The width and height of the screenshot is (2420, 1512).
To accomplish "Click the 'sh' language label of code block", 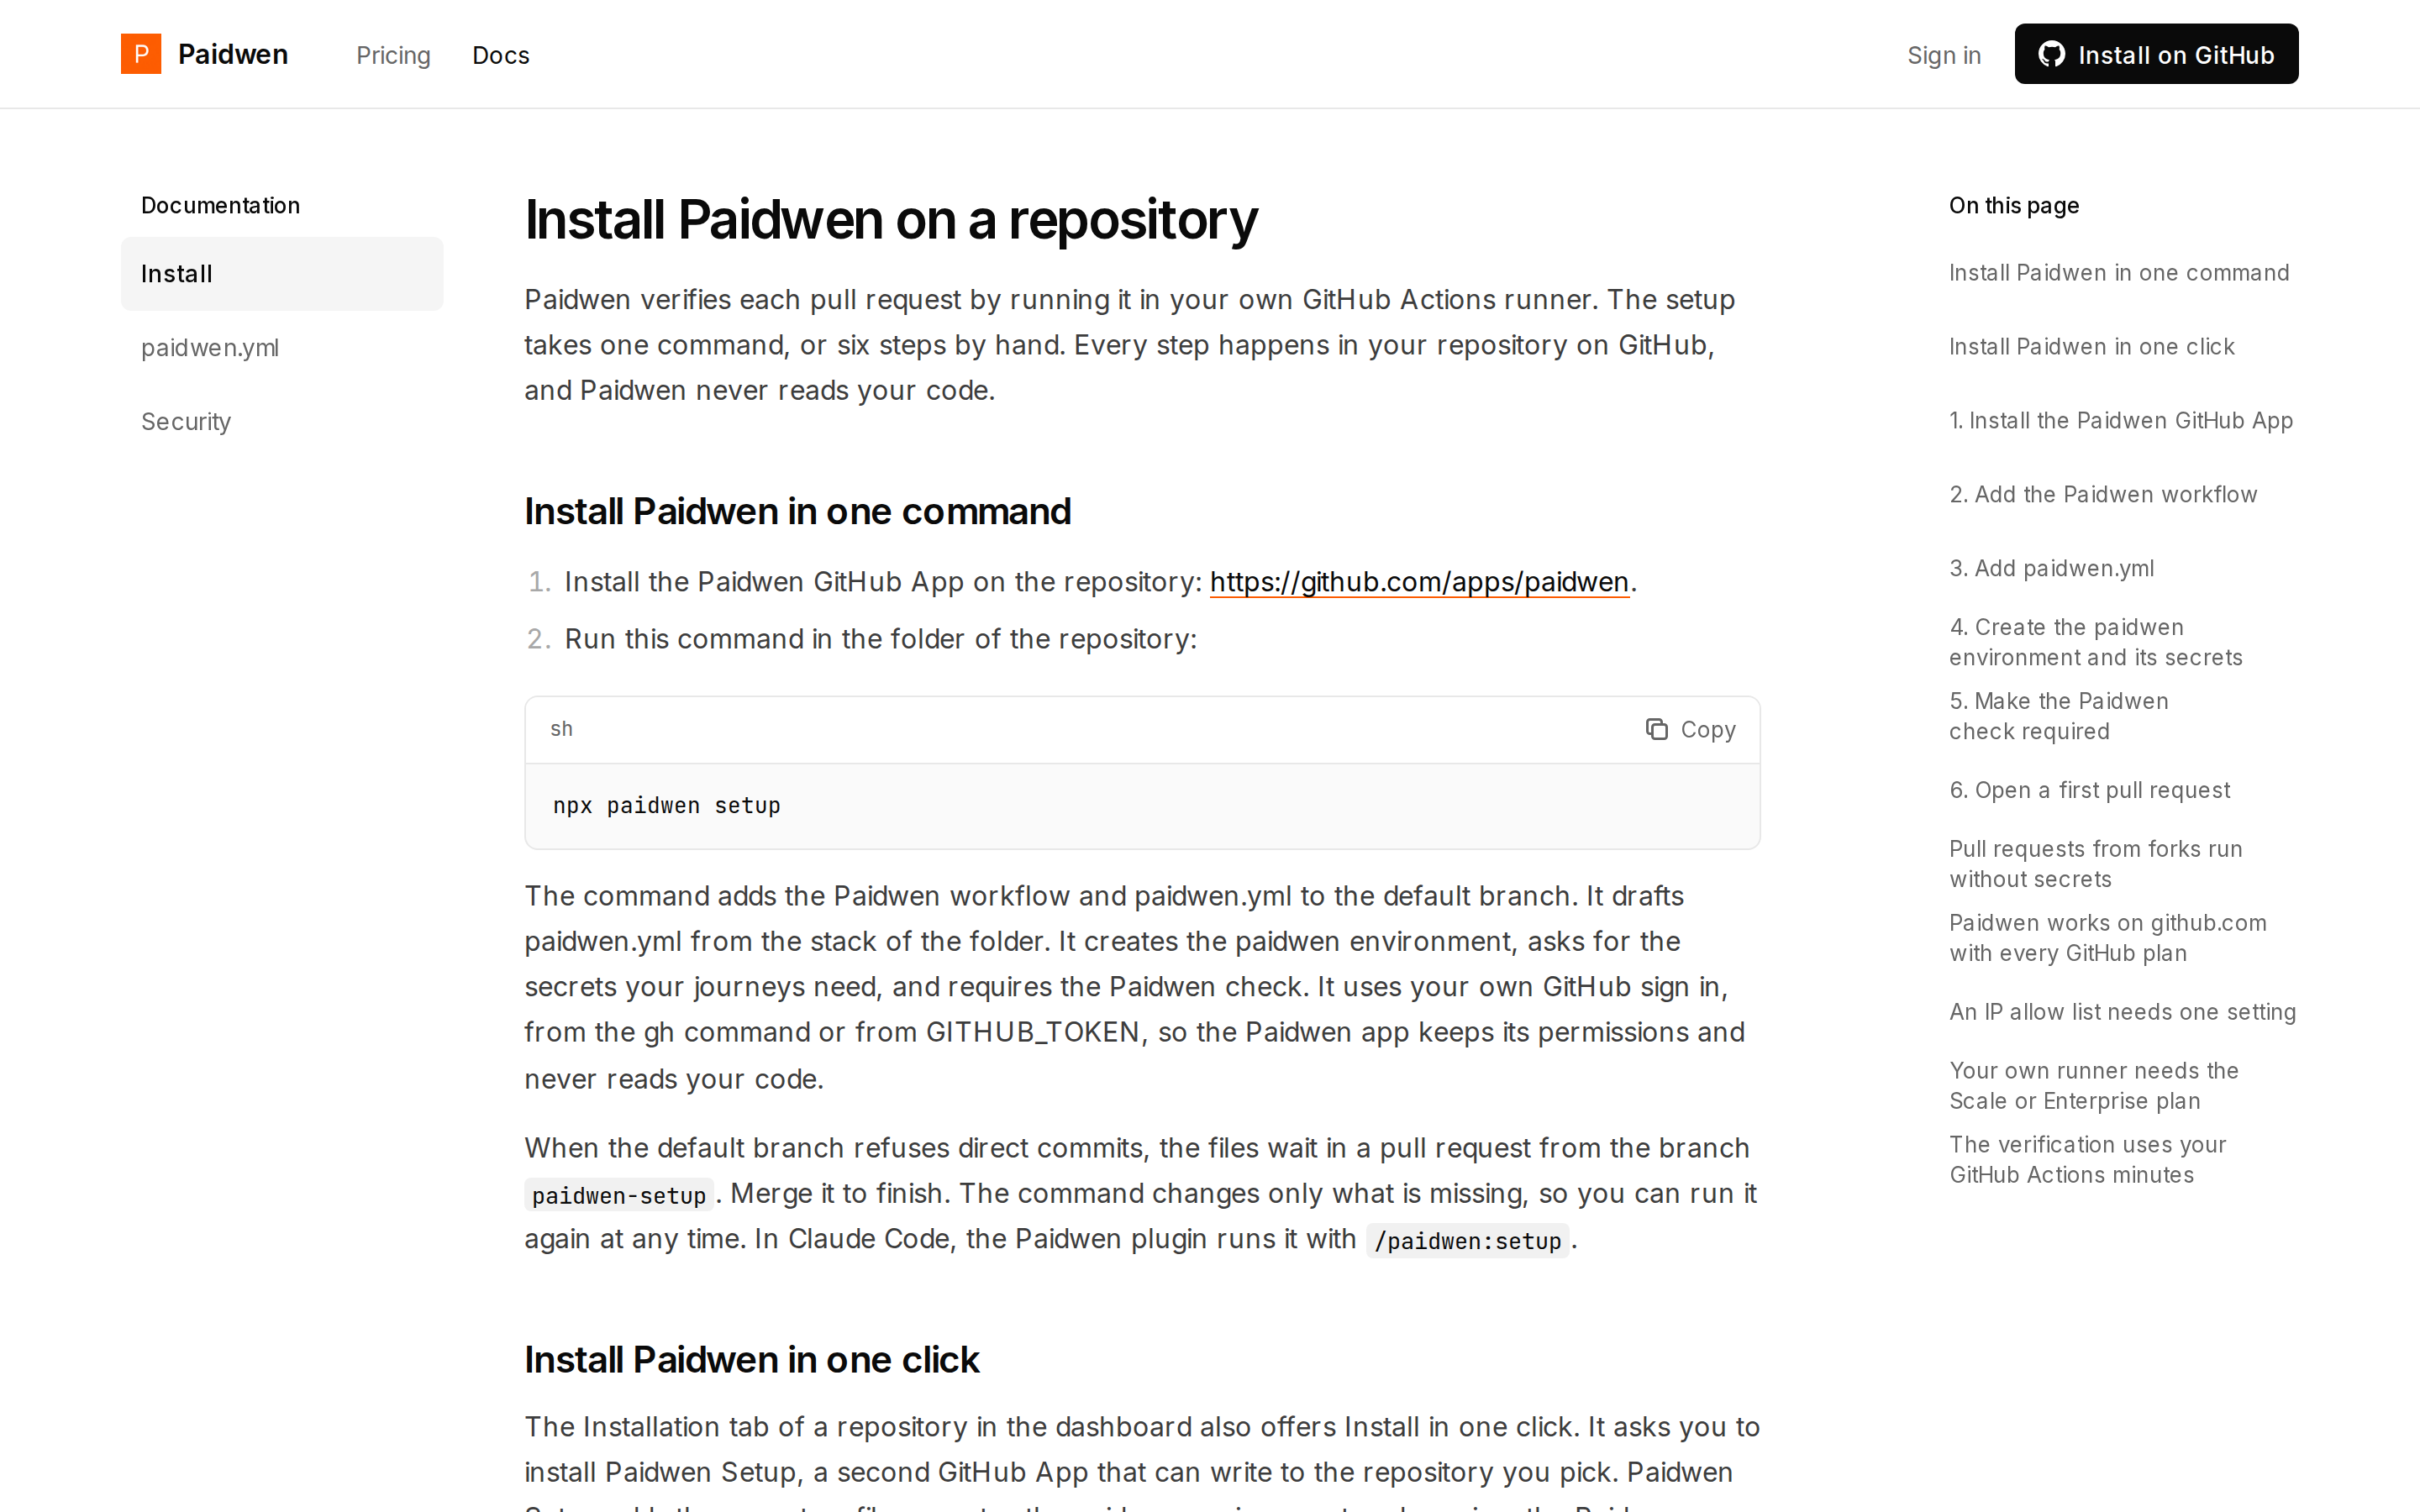I will tap(561, 729).
